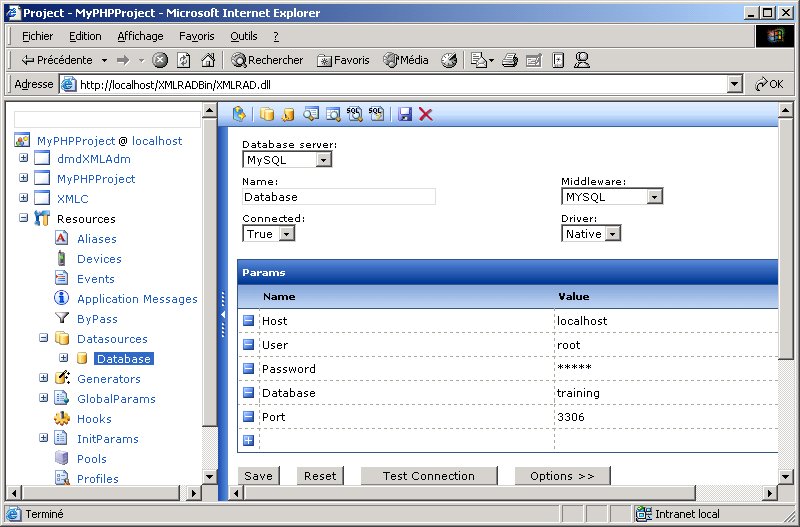The height and width of the screenshot is (527, 800).
Task: Click the blue floppy disk save icon
Action: click(405, 114)
